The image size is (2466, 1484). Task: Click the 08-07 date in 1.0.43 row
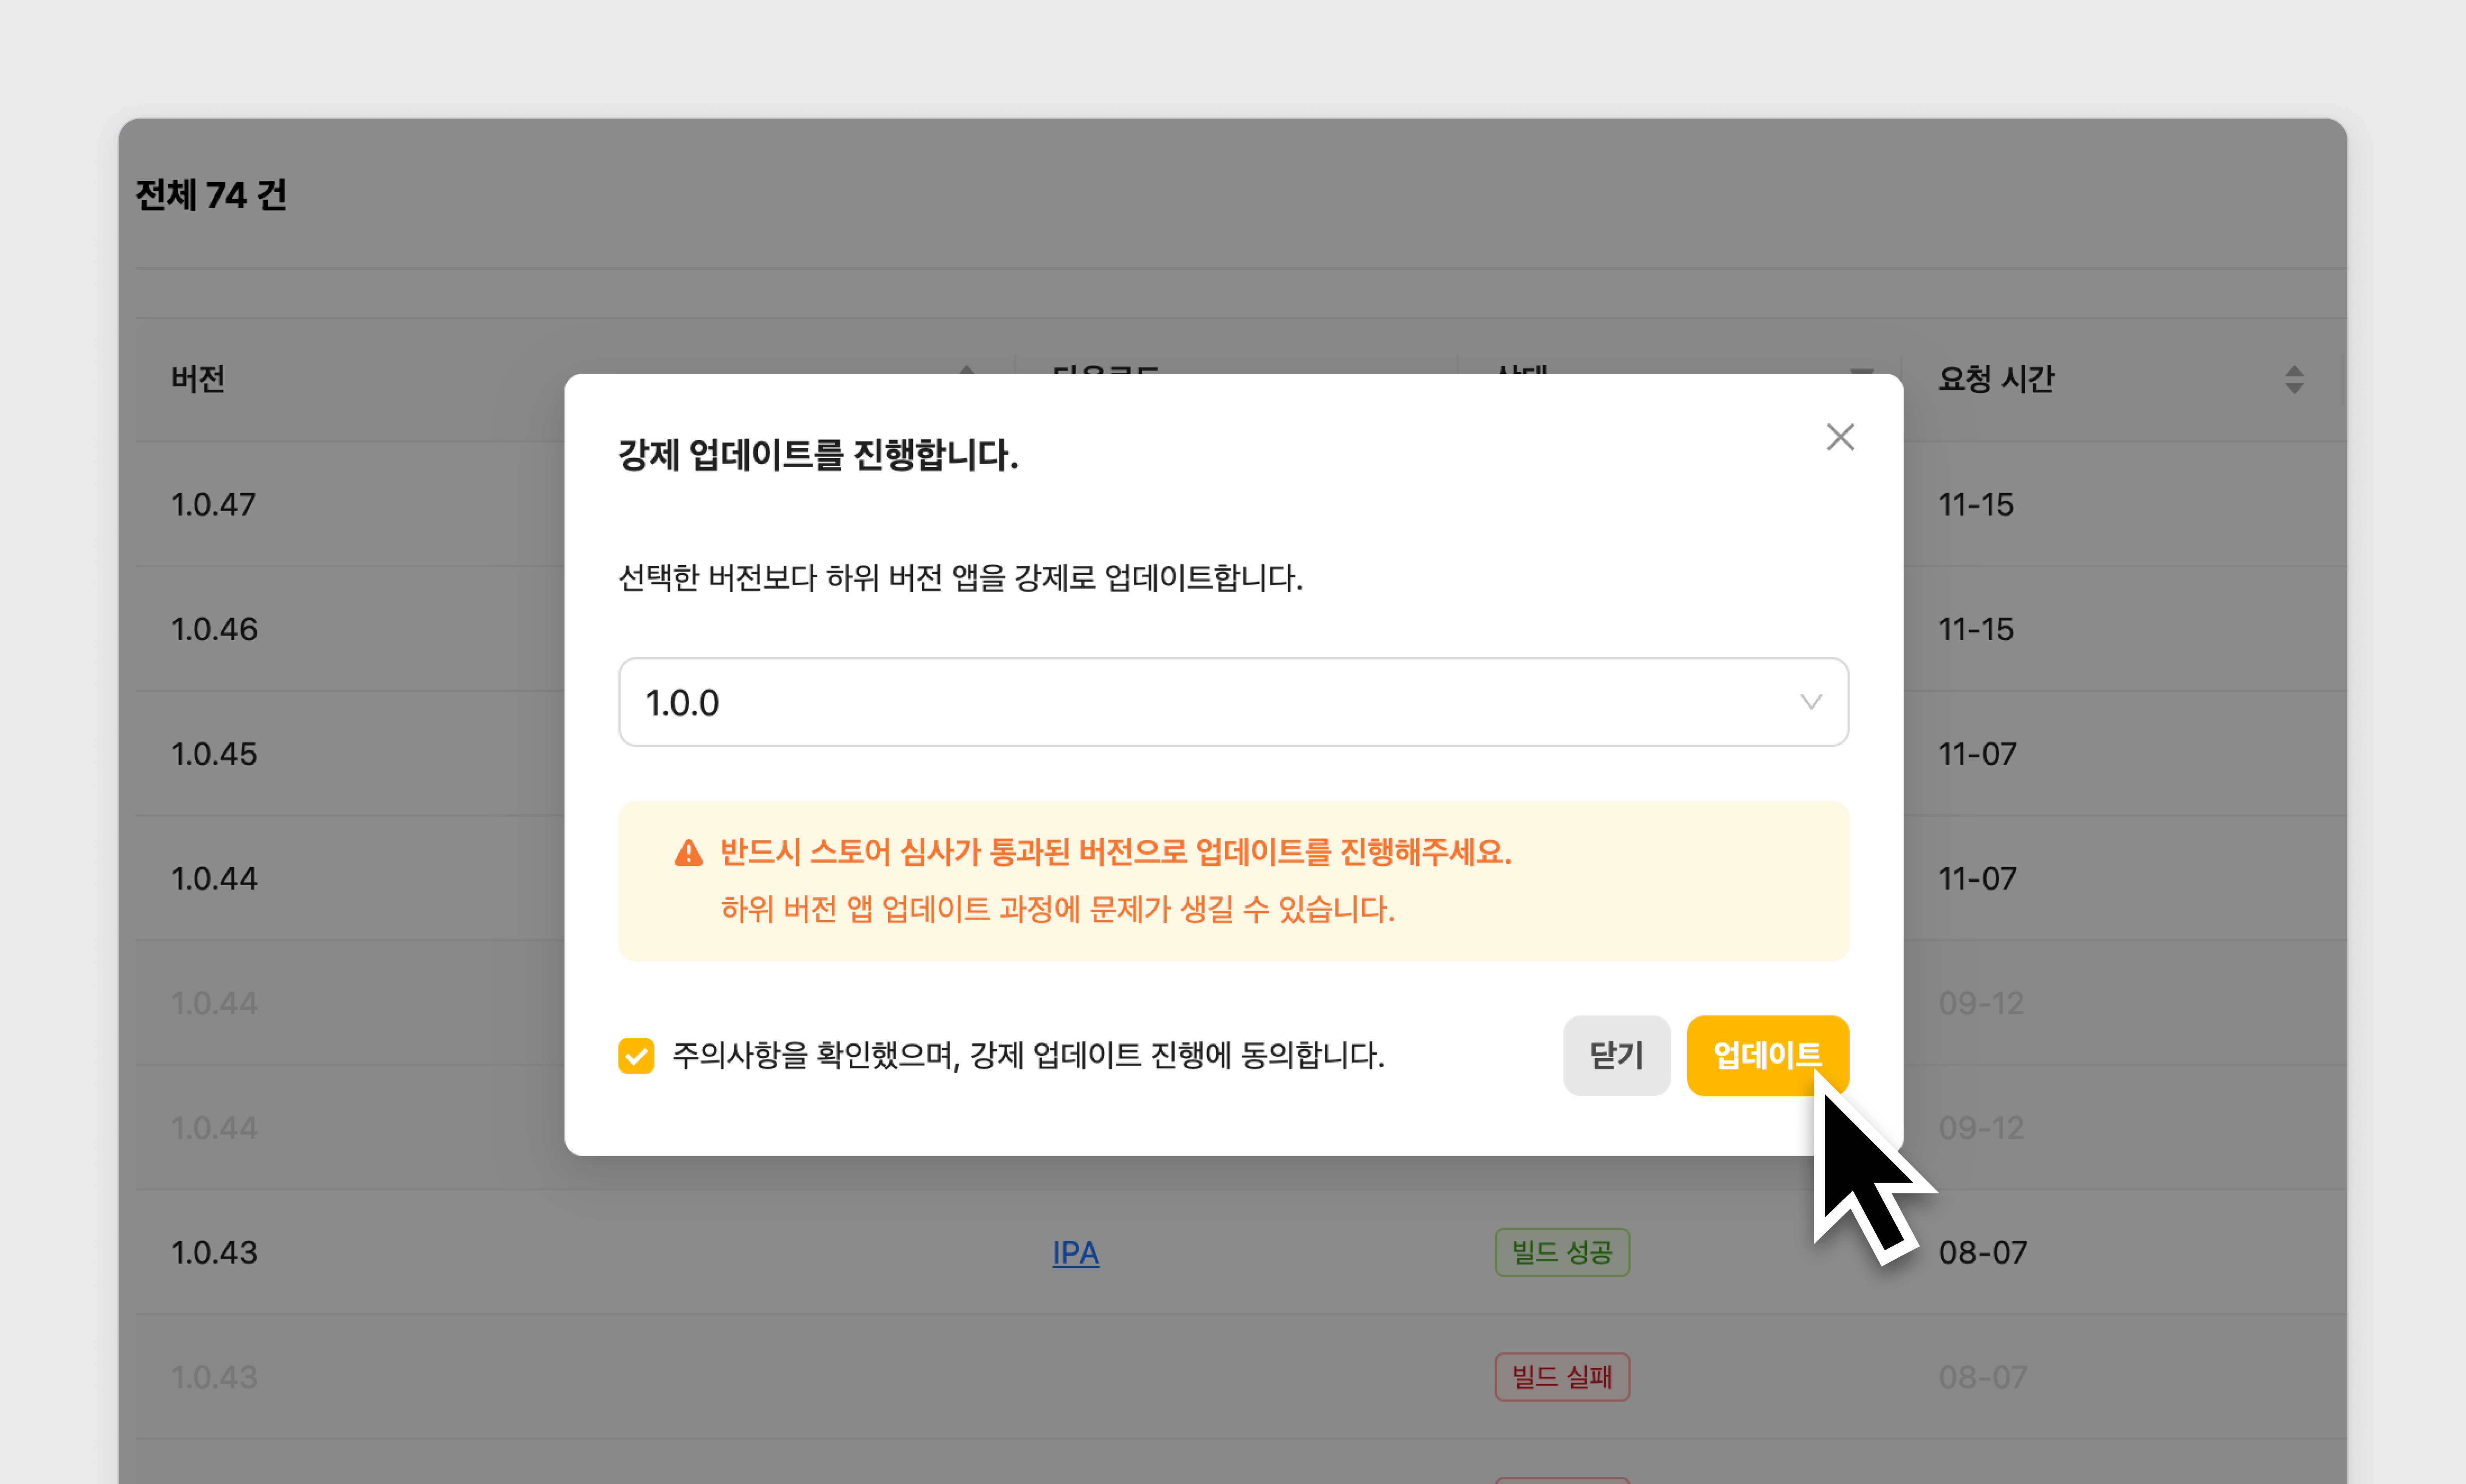pos(1983,1252)
